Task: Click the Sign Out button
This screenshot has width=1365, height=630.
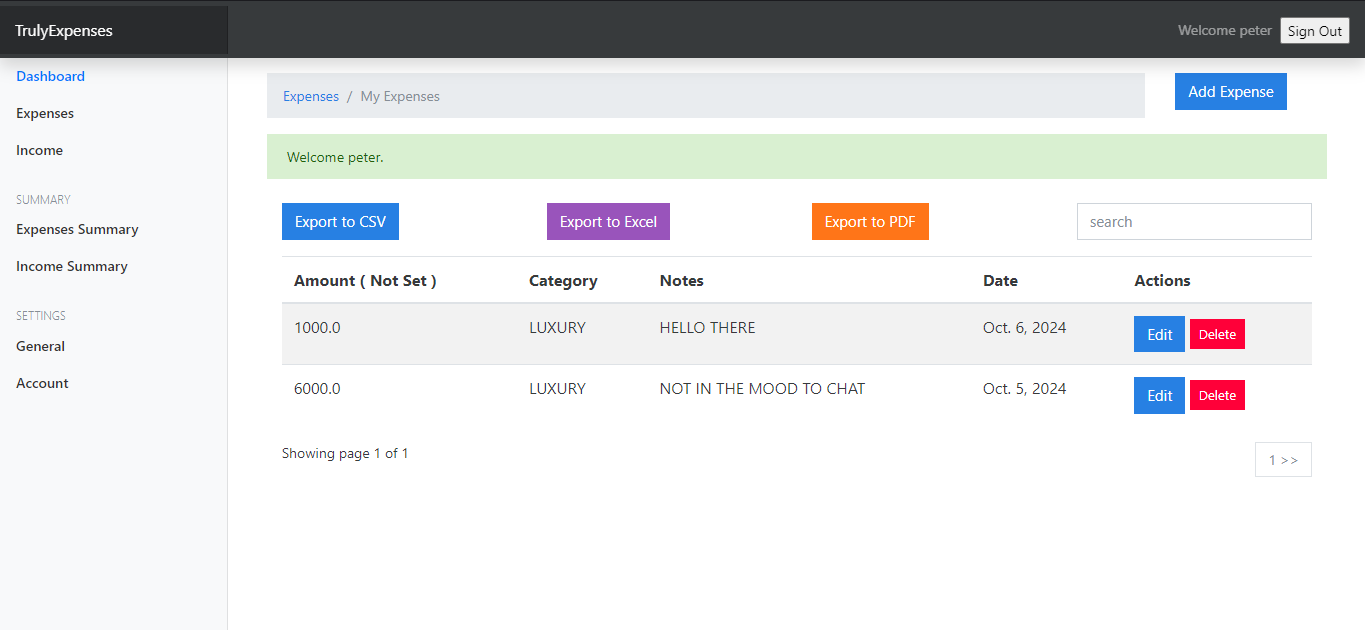Action: [x=1314, y=31]
